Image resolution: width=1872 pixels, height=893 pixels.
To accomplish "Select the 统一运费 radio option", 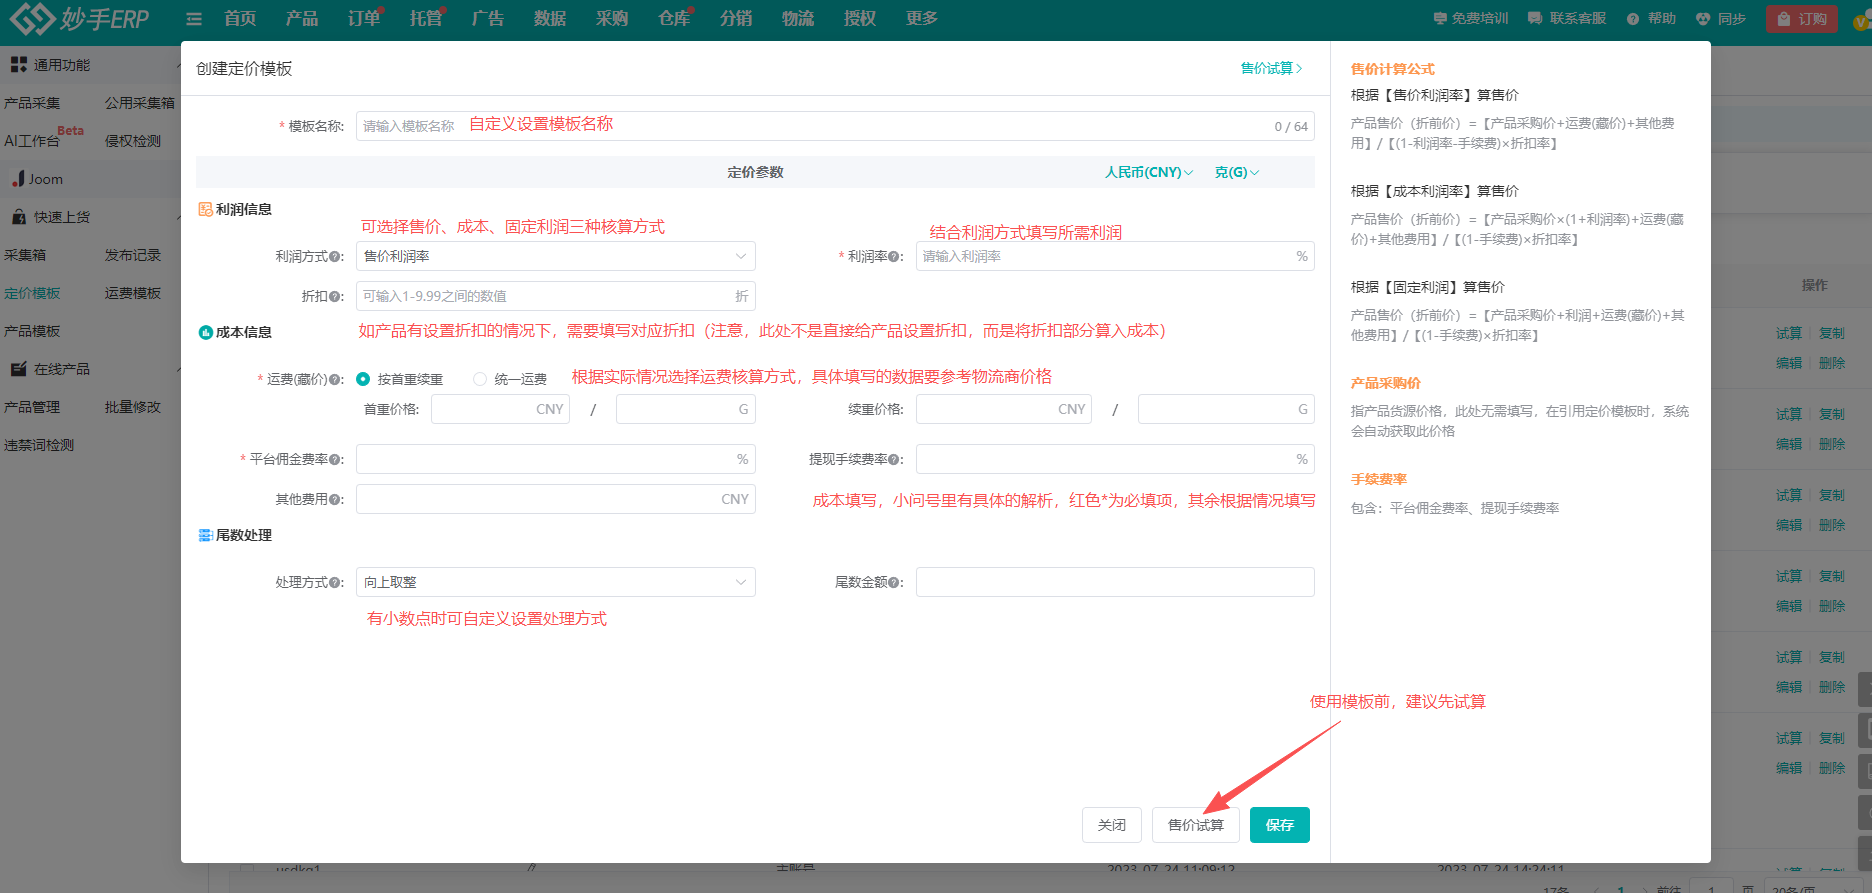I will [x=480, y=379].
